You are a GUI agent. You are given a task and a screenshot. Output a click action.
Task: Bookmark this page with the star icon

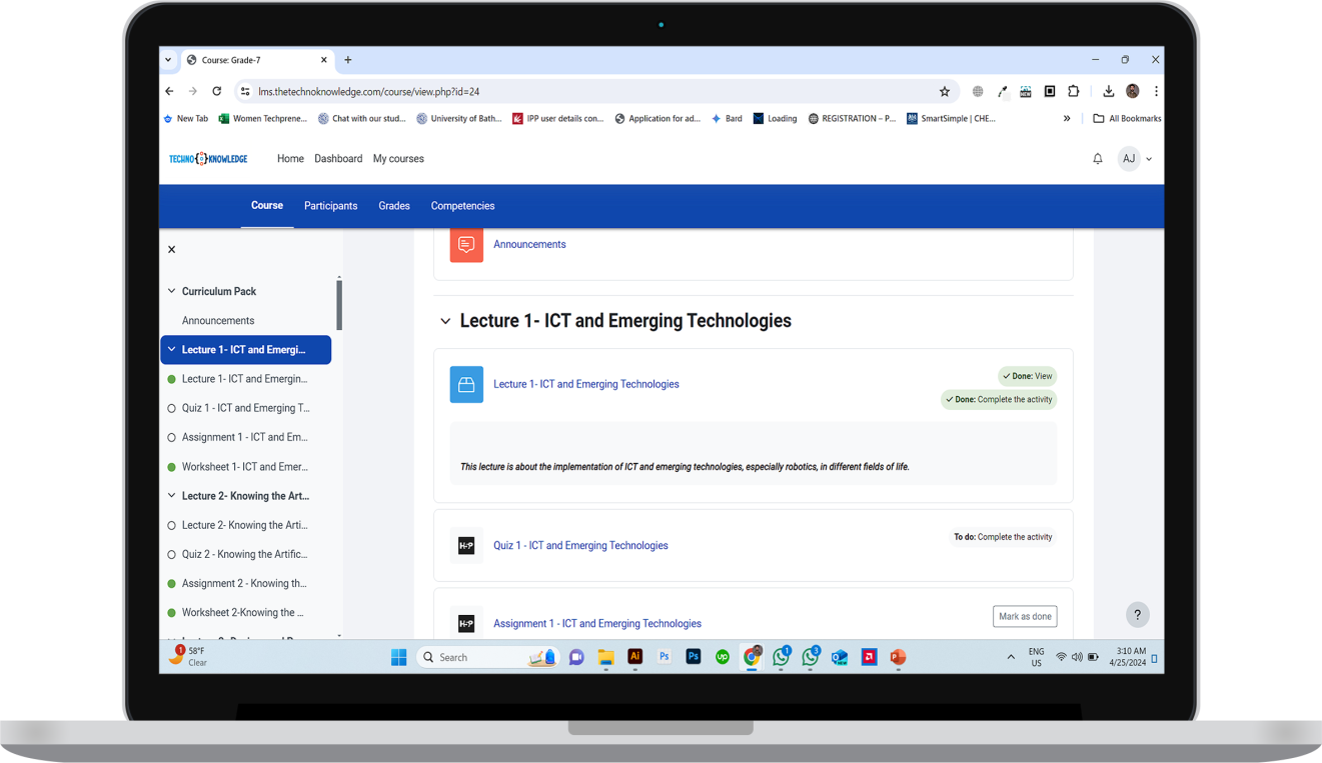pos(944,91)
